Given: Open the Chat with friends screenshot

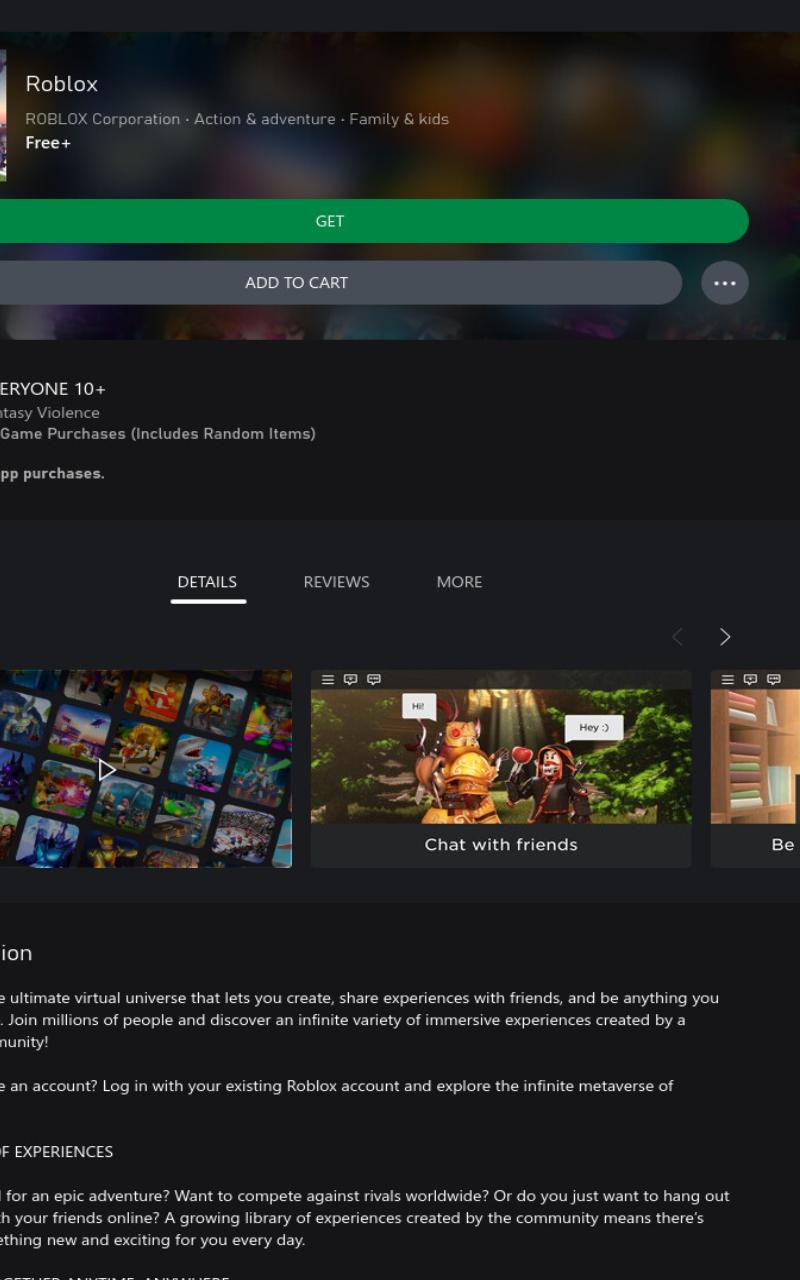Looking at the screenshot, I should coord(501,768).
